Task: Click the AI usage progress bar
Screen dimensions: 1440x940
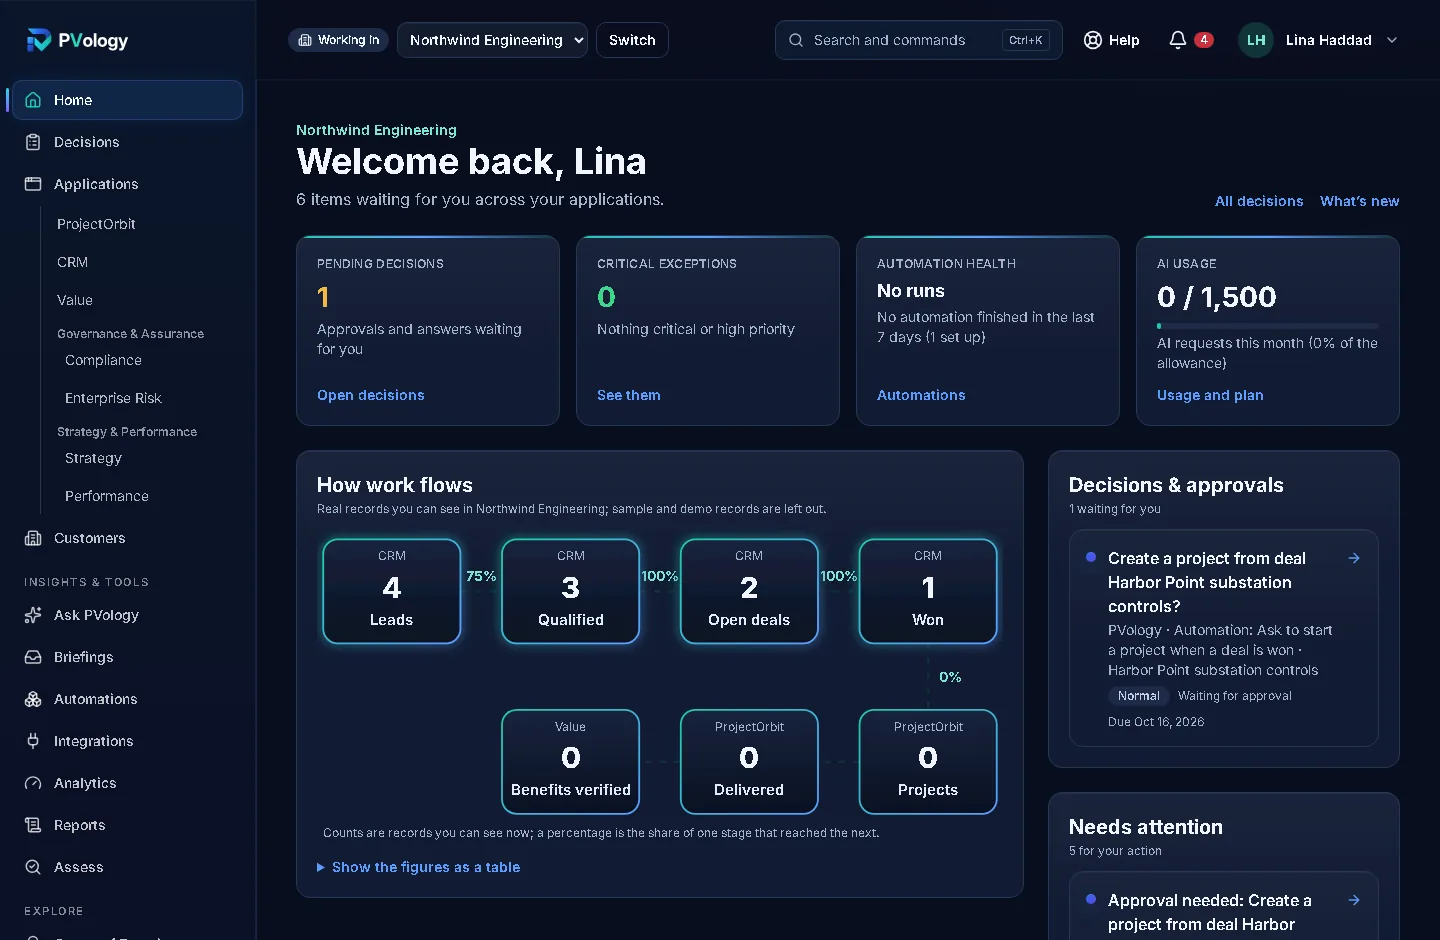Action: click(x=1267, y=326)
